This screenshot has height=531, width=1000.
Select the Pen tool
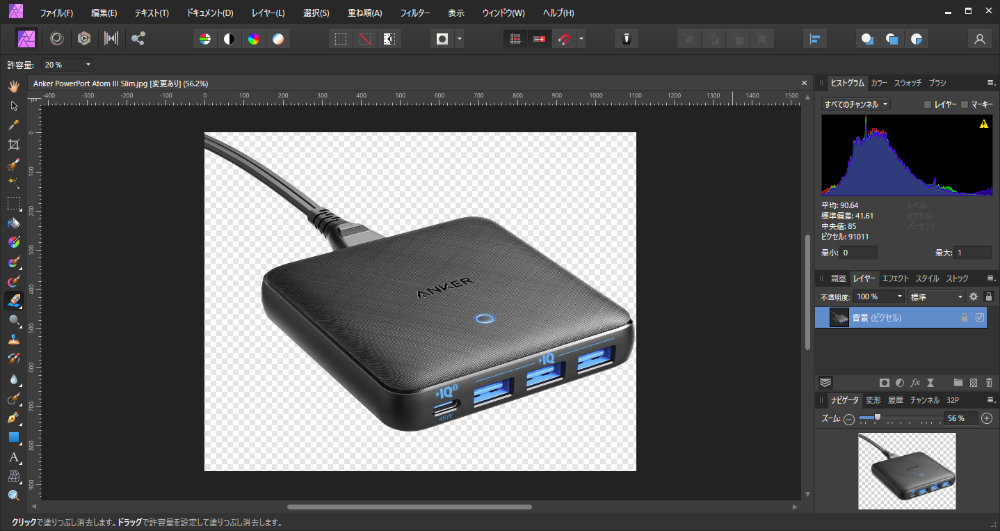[13, 418]
